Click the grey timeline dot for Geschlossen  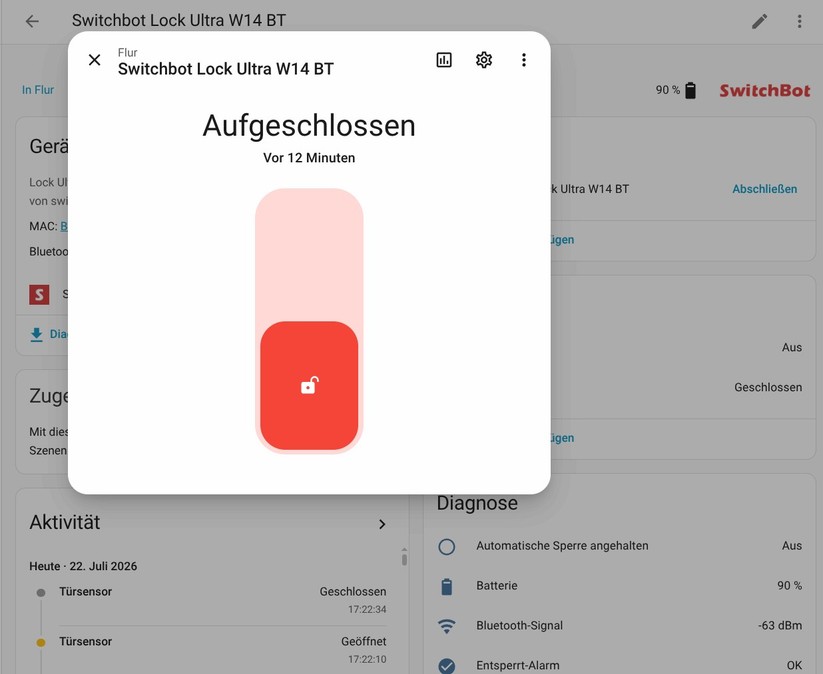coord(41,593)
